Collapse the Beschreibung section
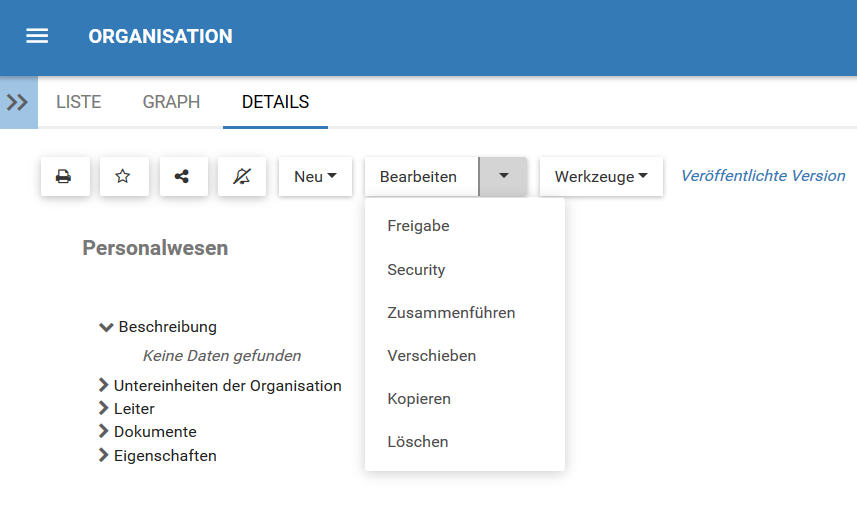This screenshot has width=857, height=506. 106,327
